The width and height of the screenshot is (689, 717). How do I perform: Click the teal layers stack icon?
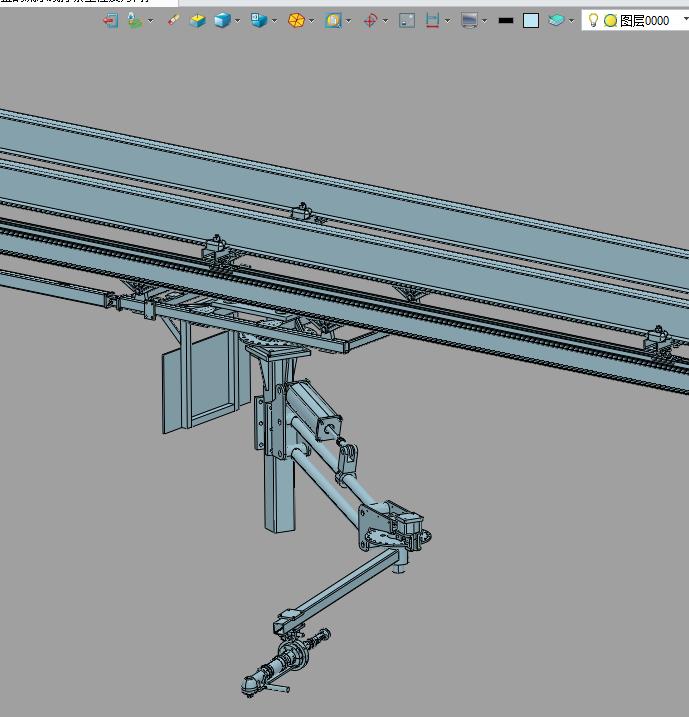[x=556, y=20]
